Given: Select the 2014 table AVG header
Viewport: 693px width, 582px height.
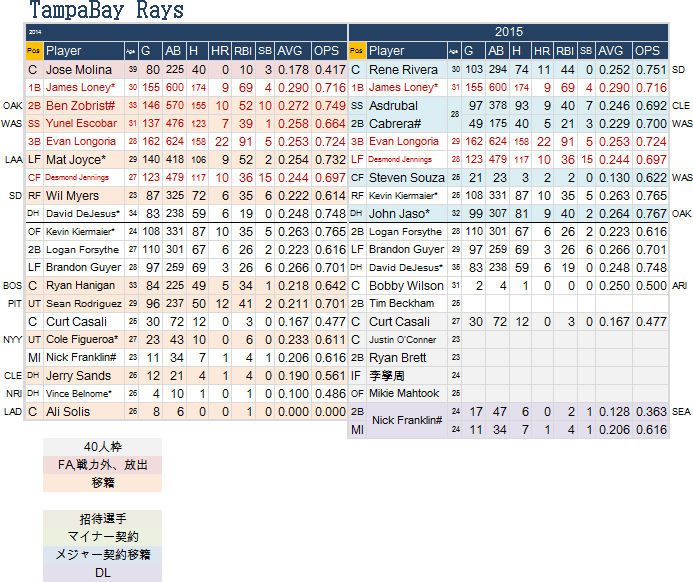Looking at the screenshot, I should pyautogui.click(x=293, y=51).
